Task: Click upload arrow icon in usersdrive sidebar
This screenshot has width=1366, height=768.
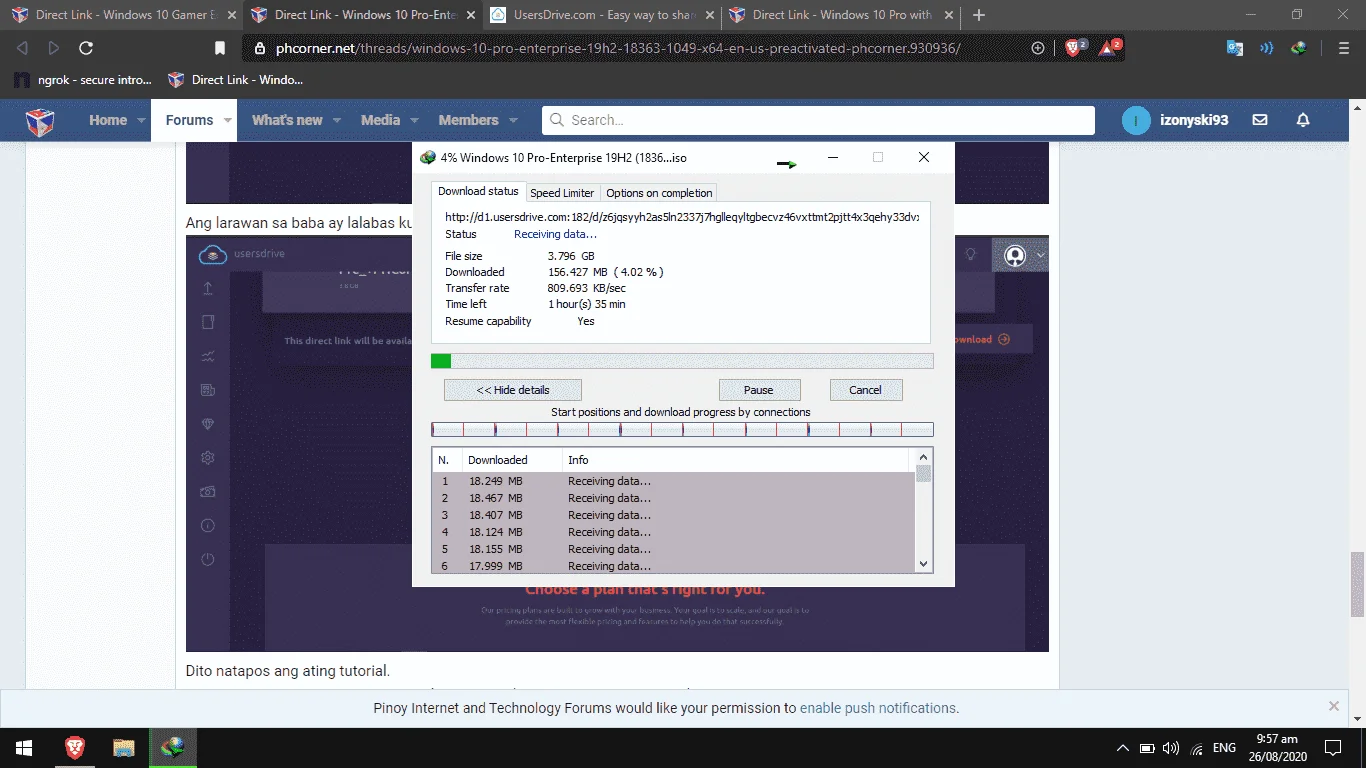Action: pyautogui.click(x=208, y=289)
